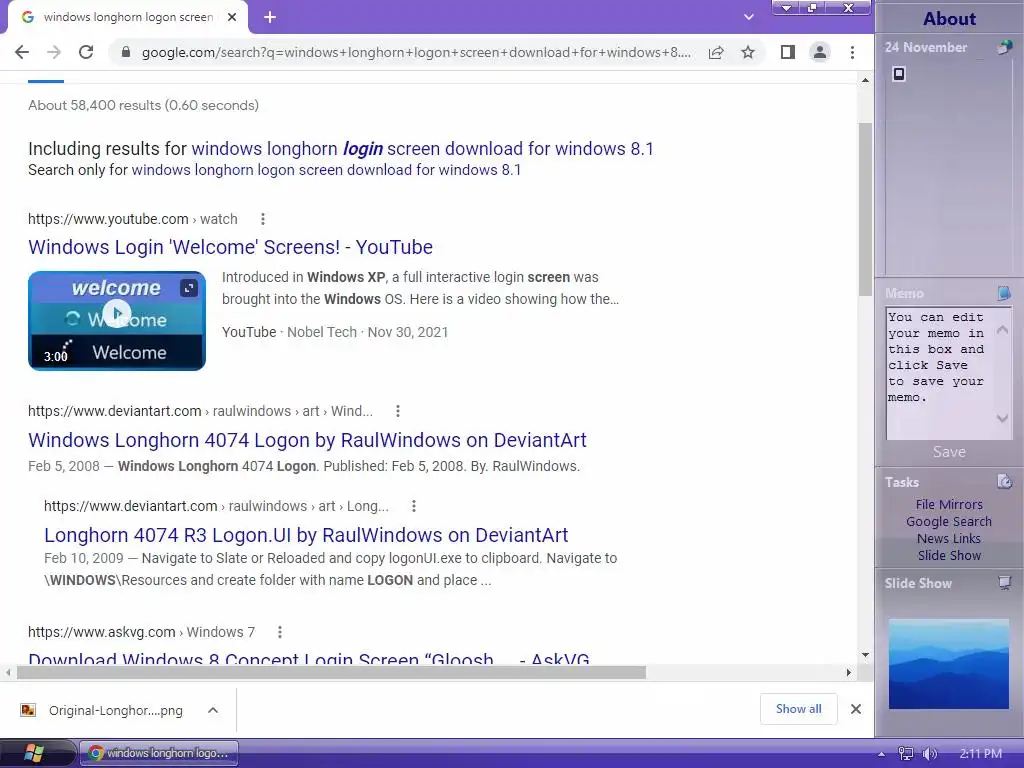Close the downloads bar

point(856,709)
